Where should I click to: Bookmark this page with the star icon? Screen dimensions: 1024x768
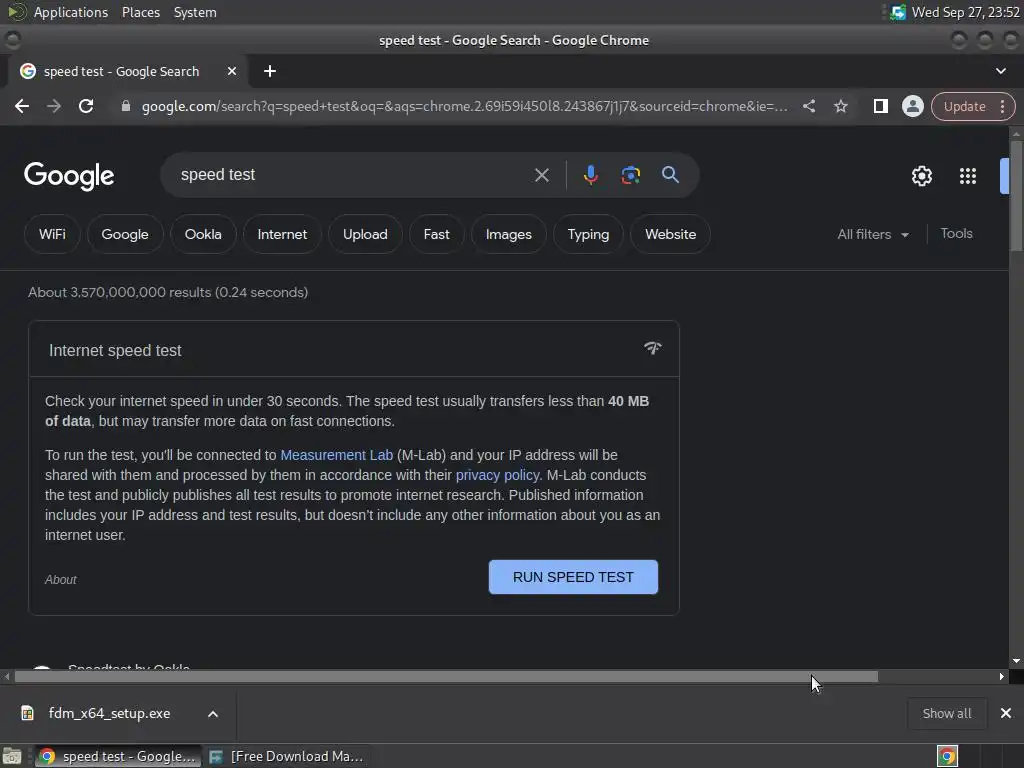point(840,106)
